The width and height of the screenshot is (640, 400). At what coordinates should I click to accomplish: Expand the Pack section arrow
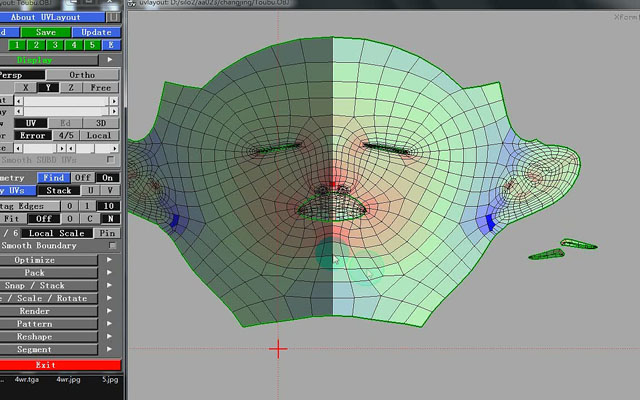pyautogui.click(x=109, y=272)
